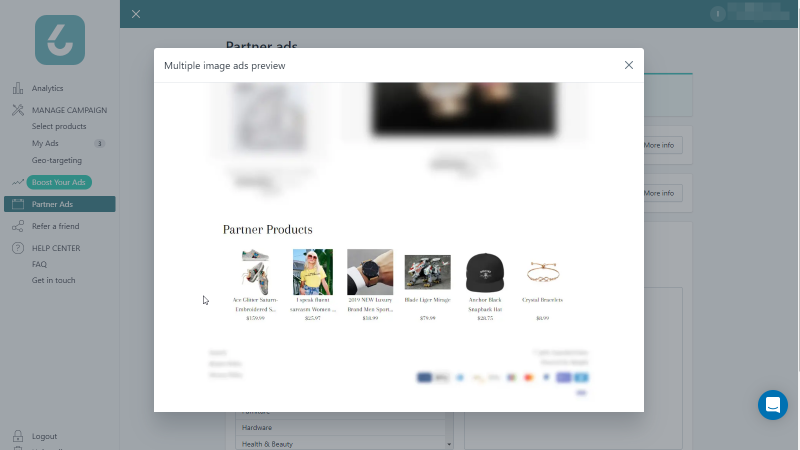Click the Logout padlock icon
The width and height of the screenshot is (800, 450).
point(18,436)
